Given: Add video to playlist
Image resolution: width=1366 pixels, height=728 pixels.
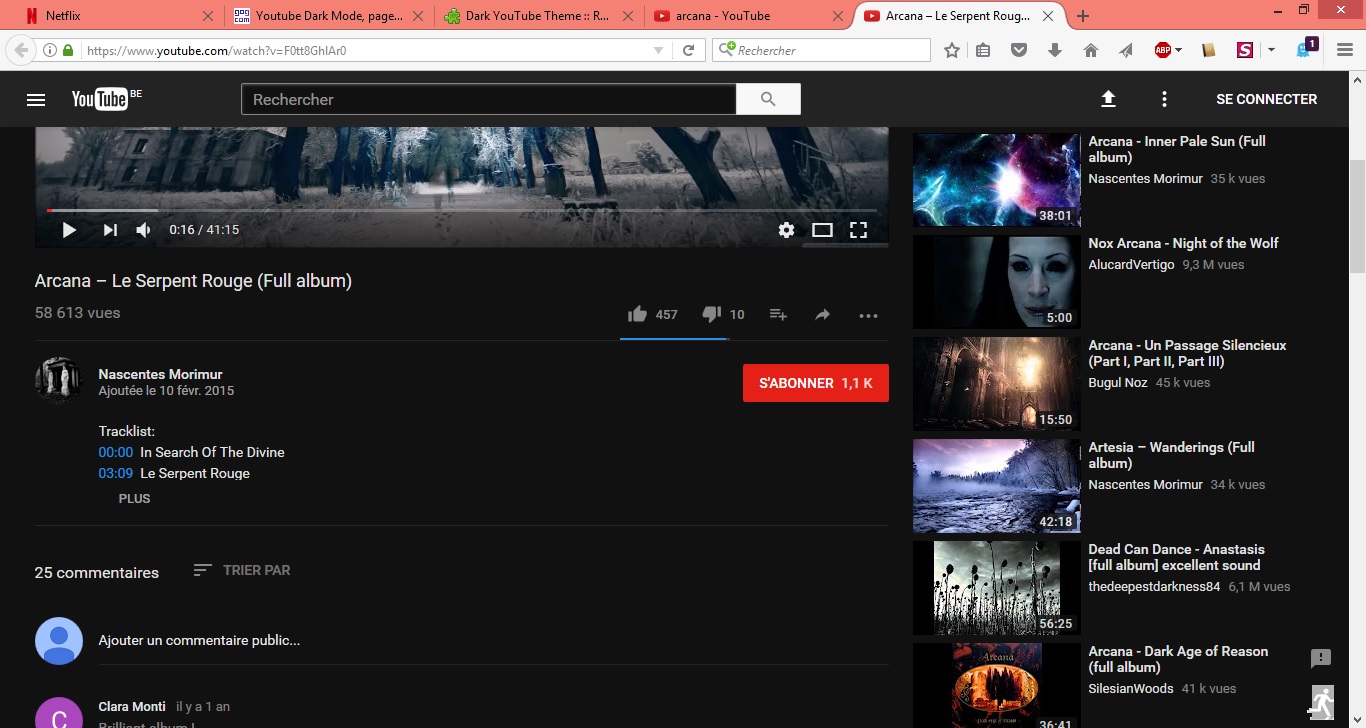Looking at the screenshot, I should click(778, 314).
